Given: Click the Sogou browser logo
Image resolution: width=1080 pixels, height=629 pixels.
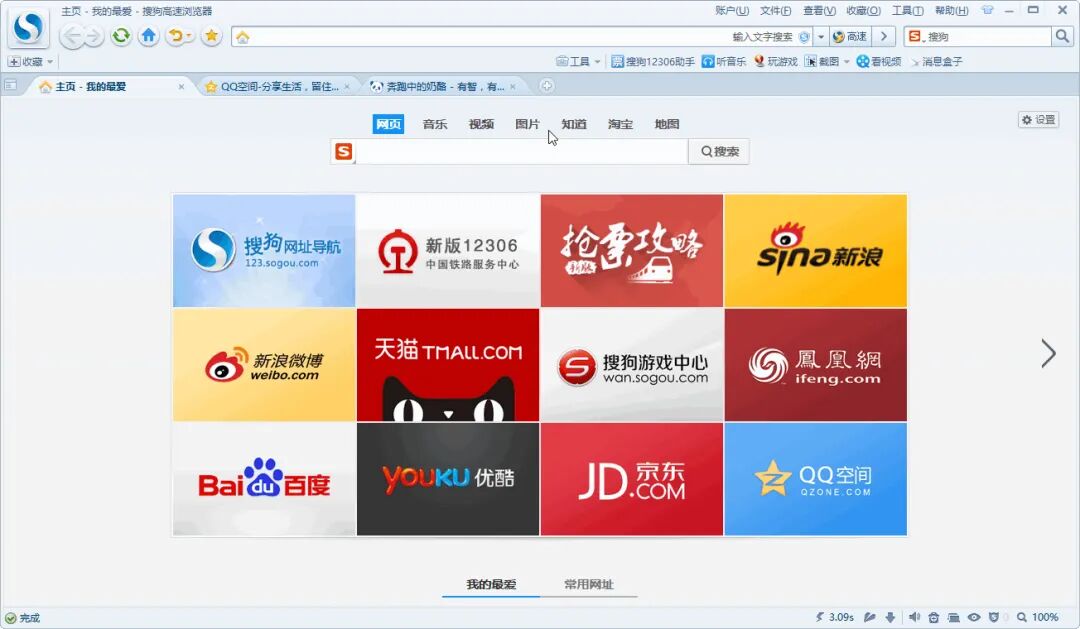Looking at the screenshot, I should click(x=28, y=28).
